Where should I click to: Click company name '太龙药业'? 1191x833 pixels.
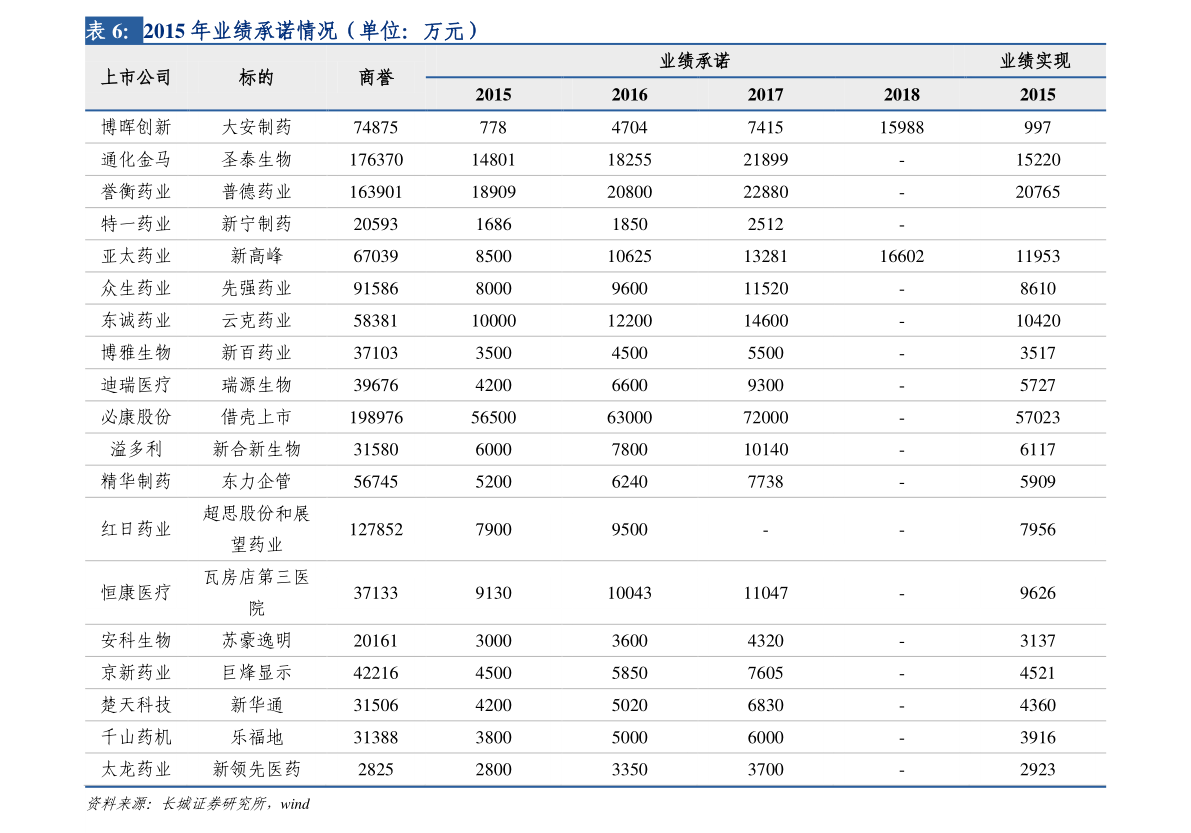pyautogui.click(x=136, y=769)
